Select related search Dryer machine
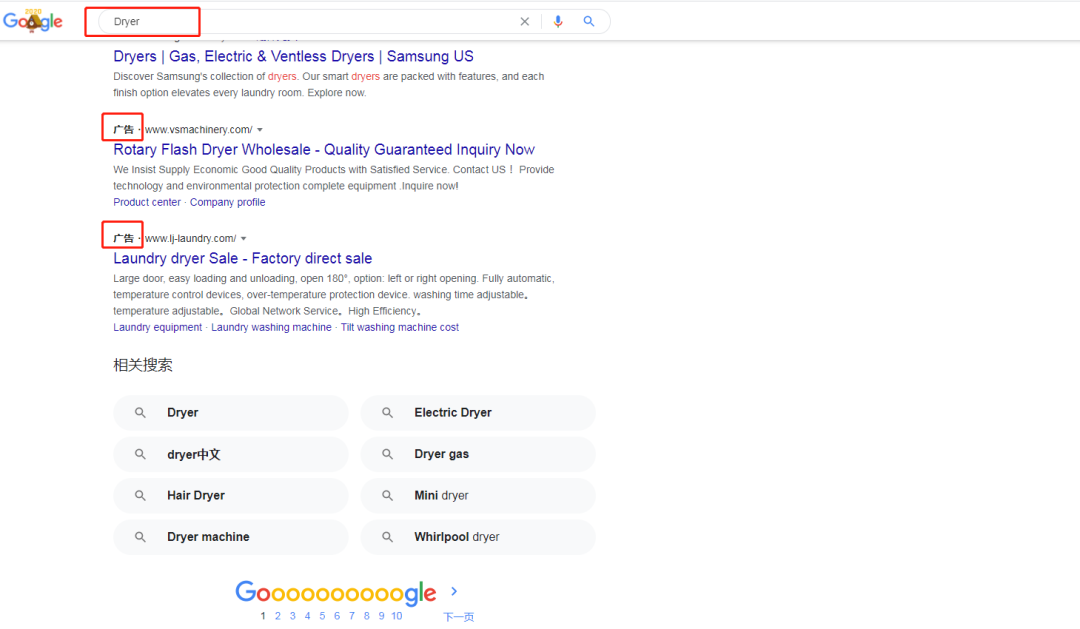The height and width of the screenshot is (629, 1080). coord(231,537)
